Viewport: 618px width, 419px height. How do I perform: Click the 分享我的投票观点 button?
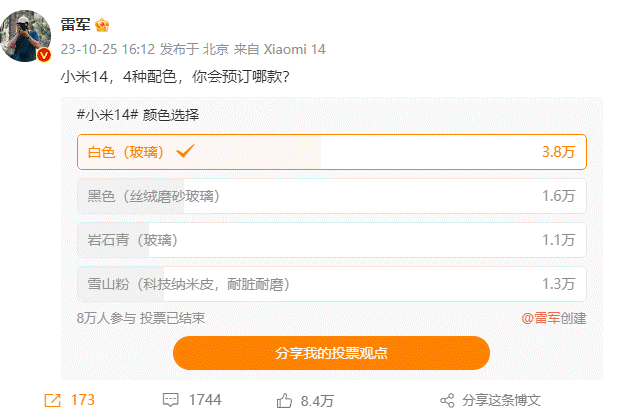point(331,353)
